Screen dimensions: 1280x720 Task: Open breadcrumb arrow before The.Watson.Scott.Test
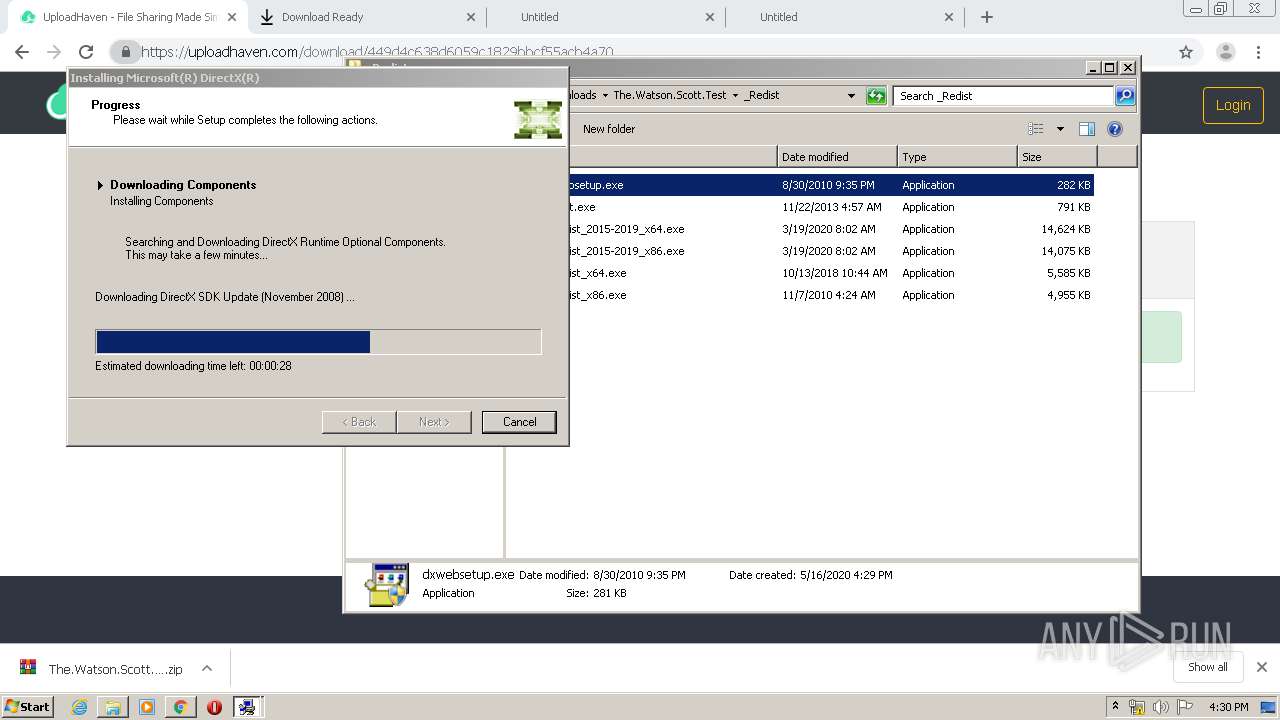click(605, 96)
